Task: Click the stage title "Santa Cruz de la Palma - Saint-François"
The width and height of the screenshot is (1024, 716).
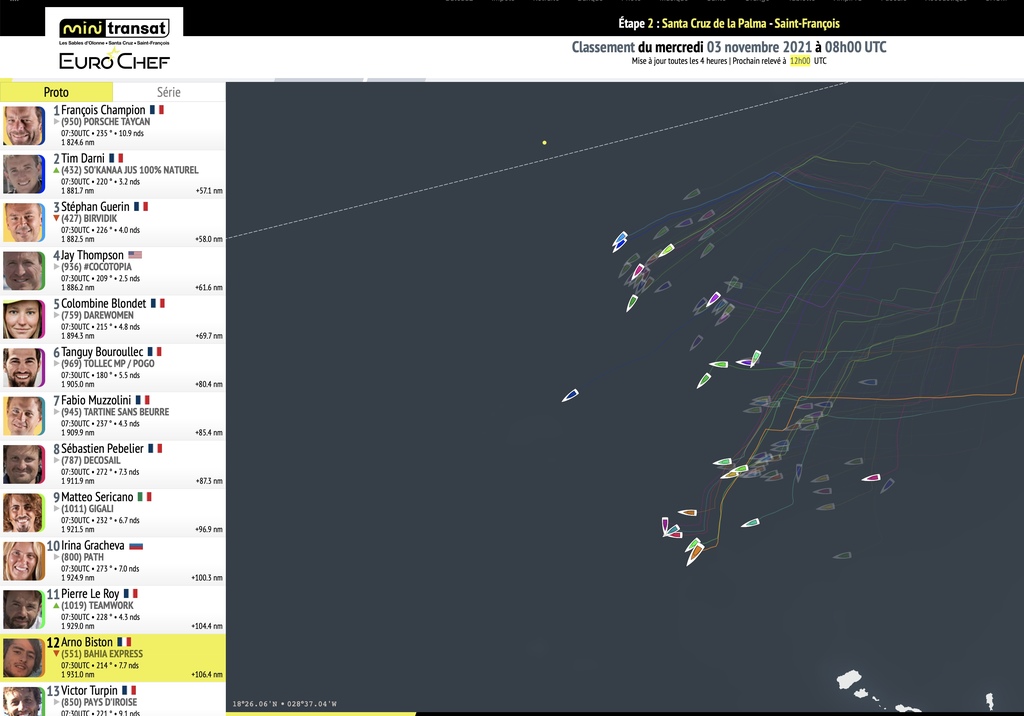Action: point(750,24)
